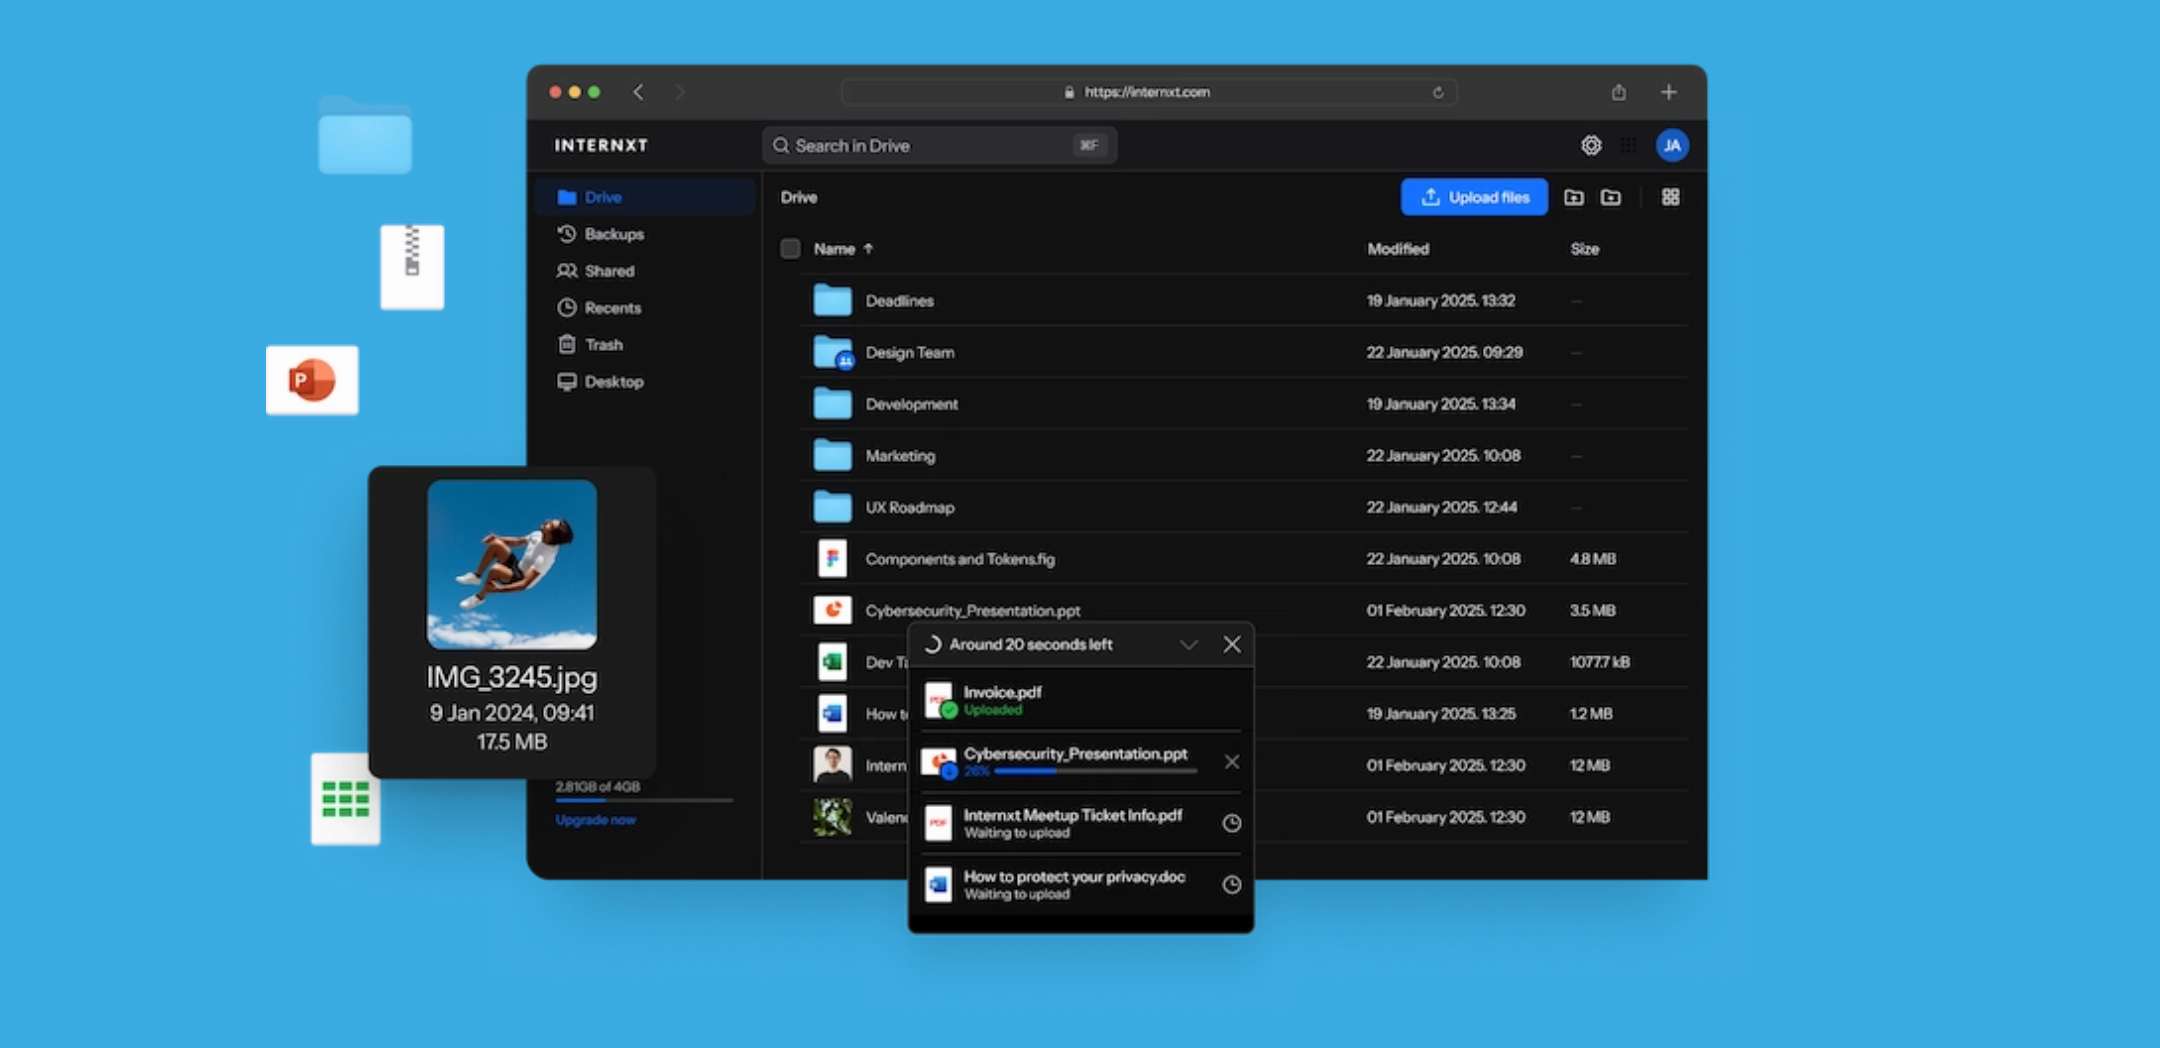This screenshot has width=2160, height=1048.
Task: Open the apps grid switcher icon
Action: pyautogui.click(x=1629, y=146)
